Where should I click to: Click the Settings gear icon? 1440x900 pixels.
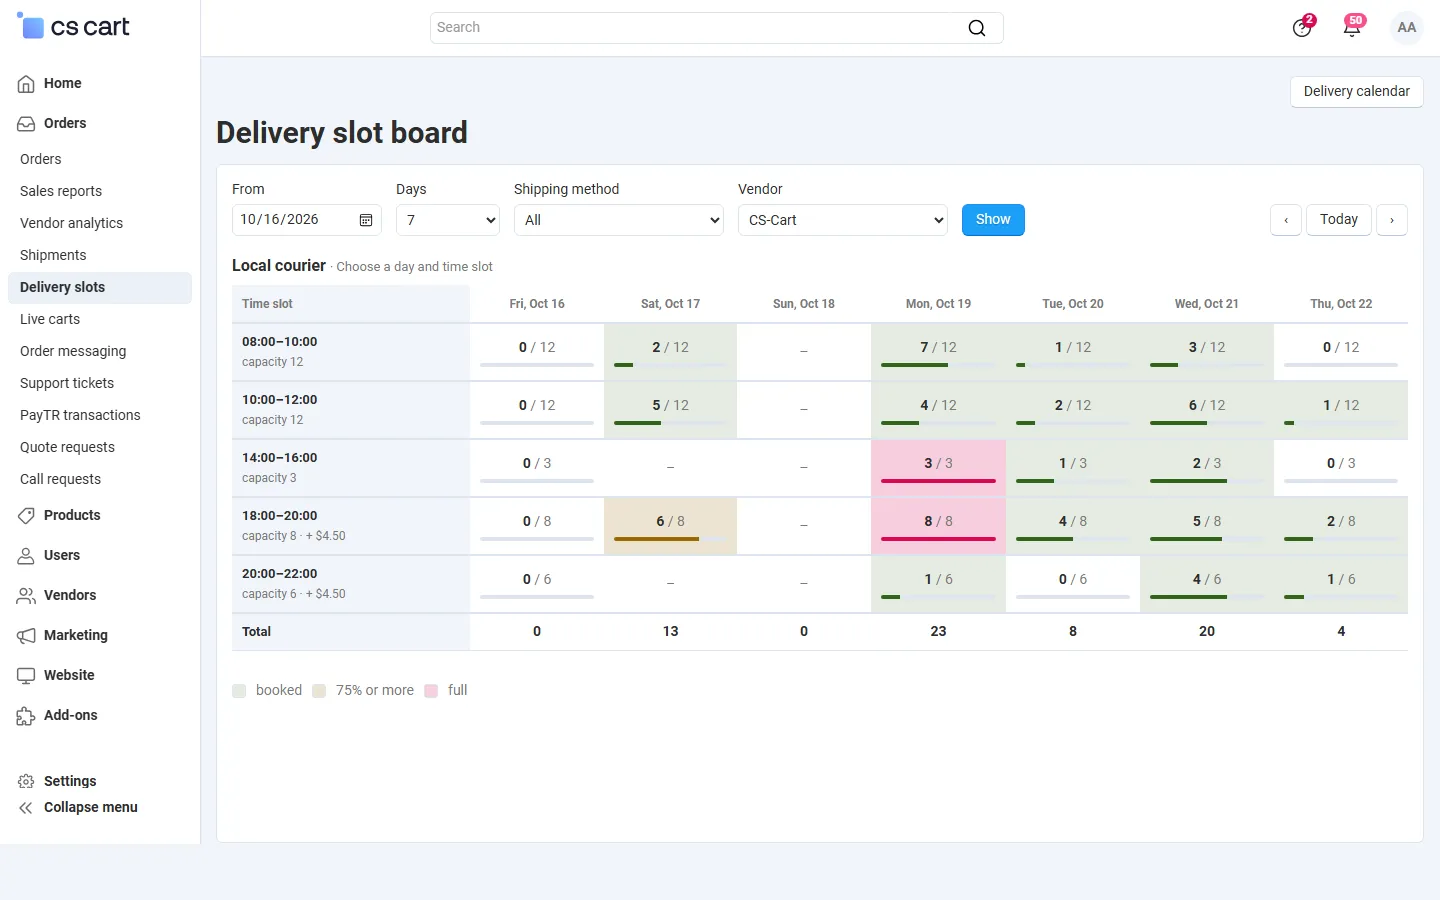26,782
